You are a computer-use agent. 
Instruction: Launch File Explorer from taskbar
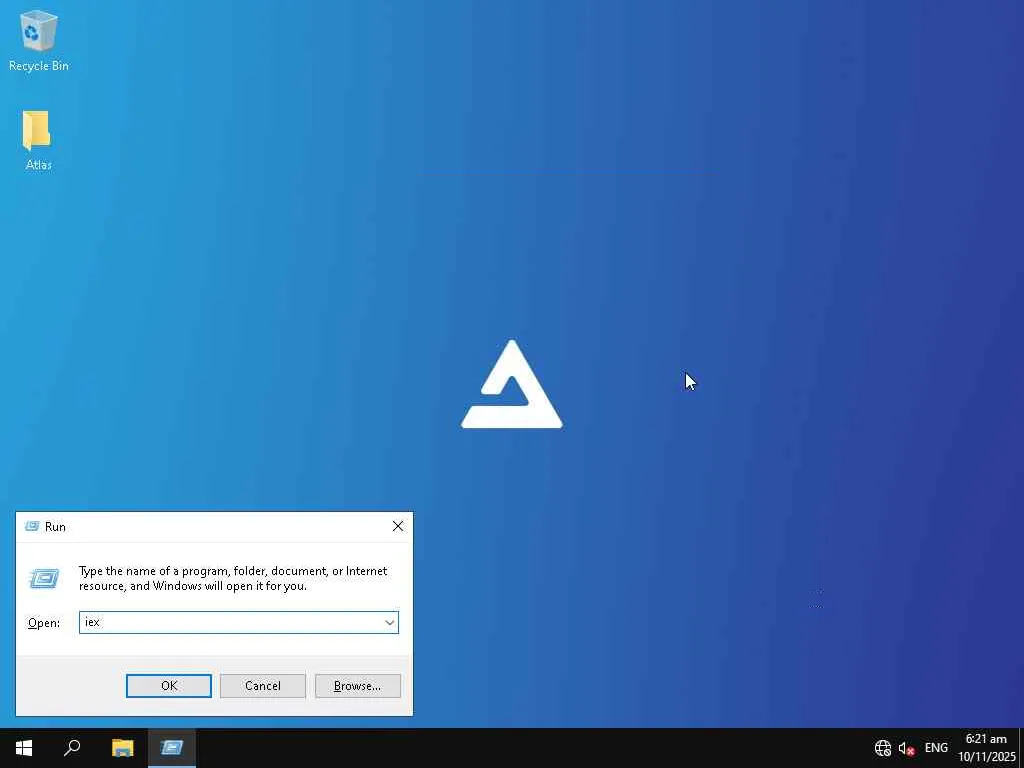coord(122,748)
